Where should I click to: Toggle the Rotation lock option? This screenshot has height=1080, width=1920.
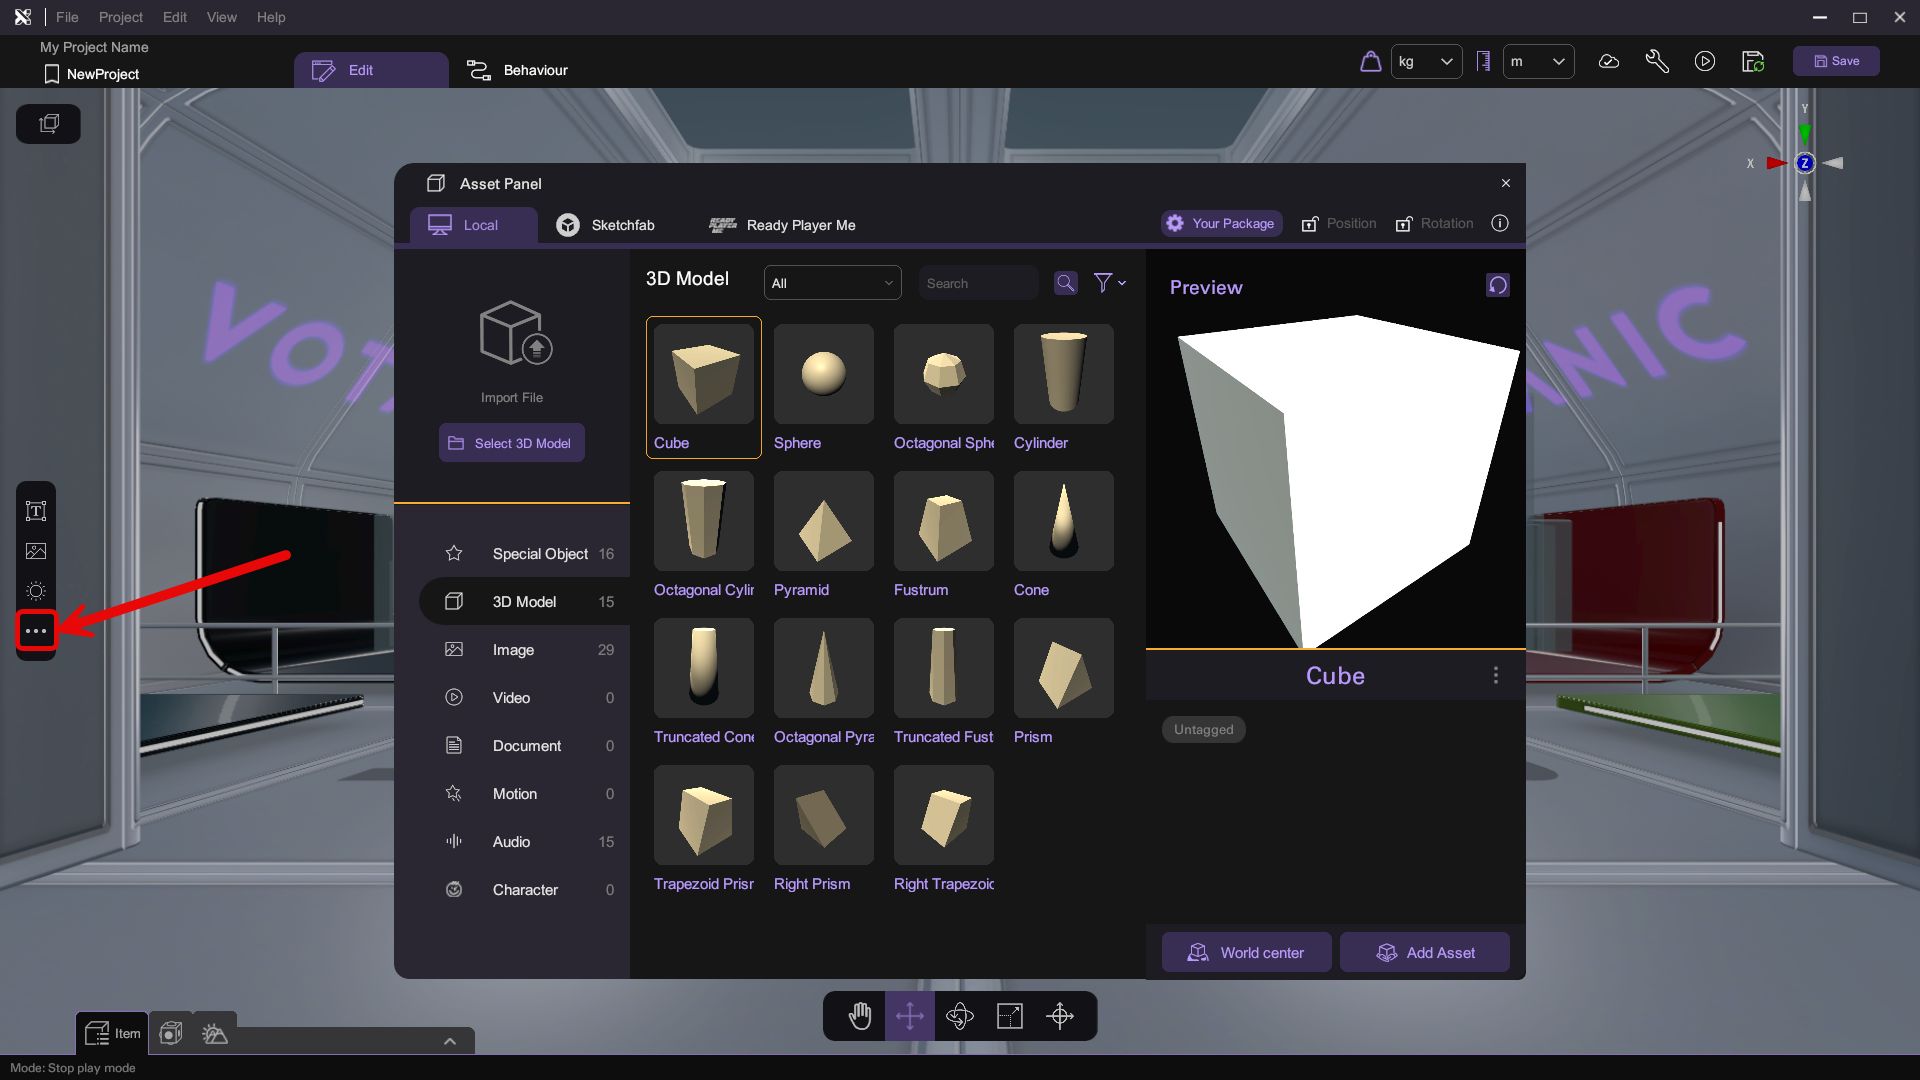coord(1434,224)
